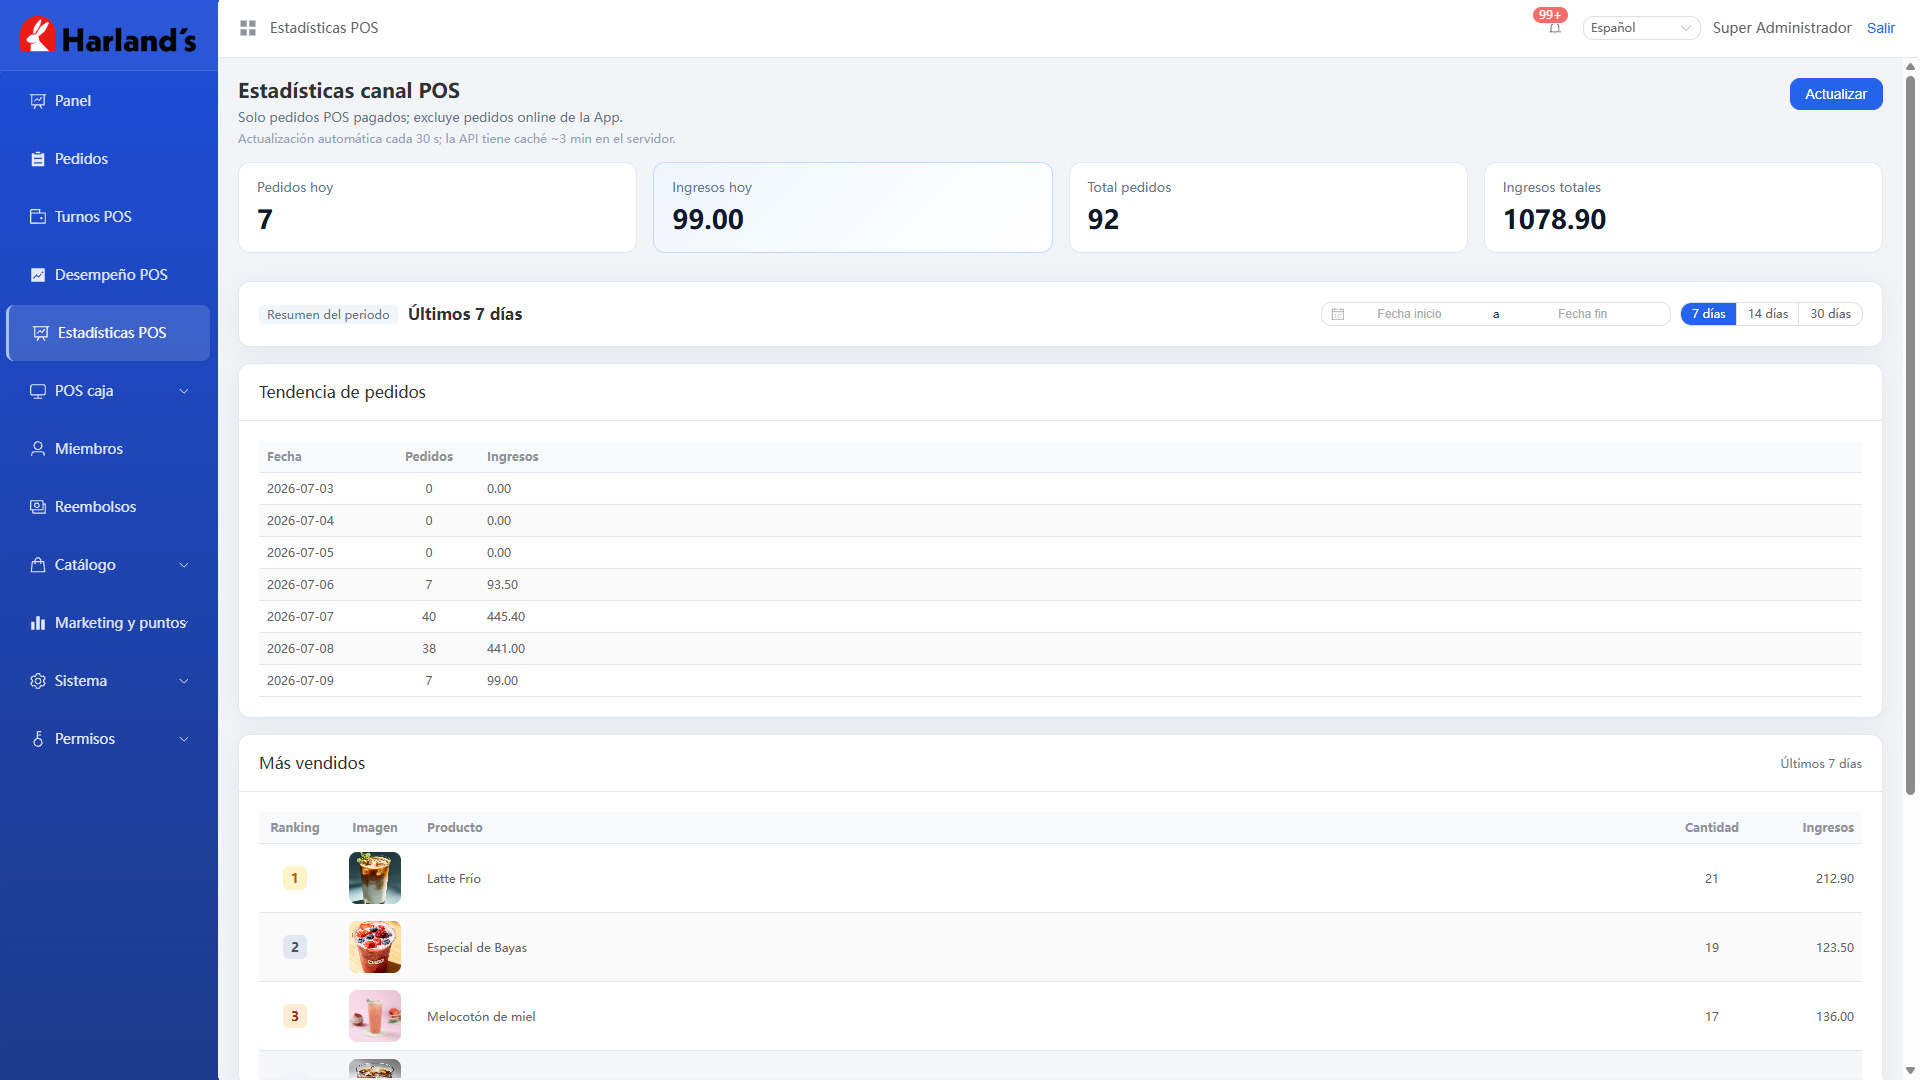Click the 93.50 ingresos value

click(x=502, y=585)
